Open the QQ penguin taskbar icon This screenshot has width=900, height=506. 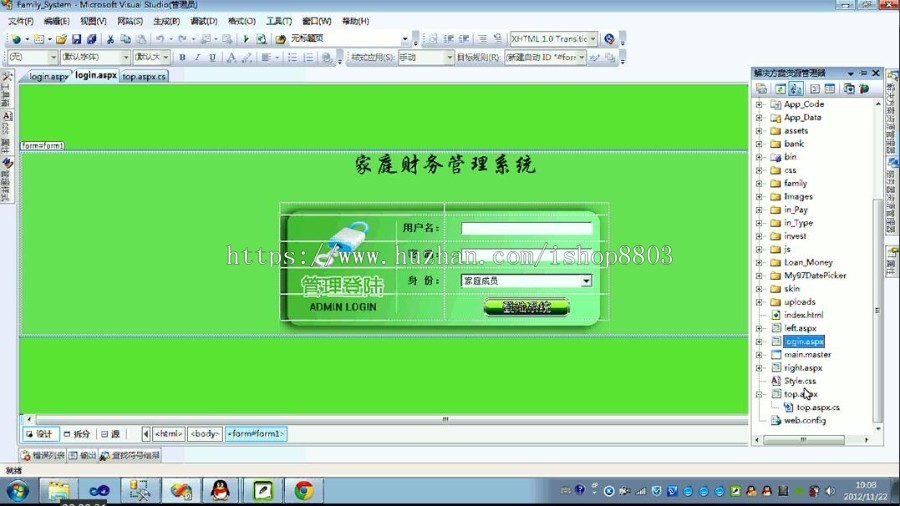[220, 491]
